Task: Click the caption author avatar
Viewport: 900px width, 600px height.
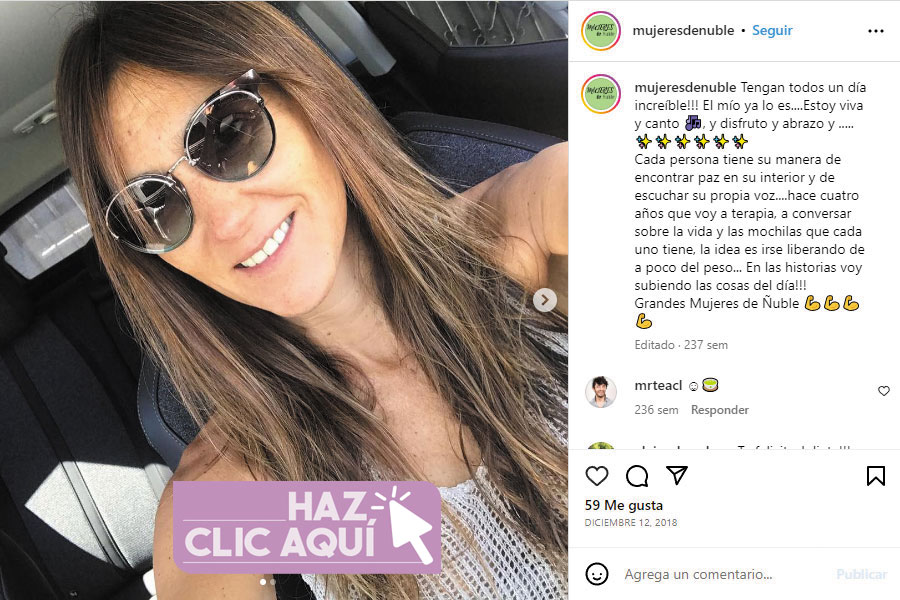Action: tap(600, 94)
